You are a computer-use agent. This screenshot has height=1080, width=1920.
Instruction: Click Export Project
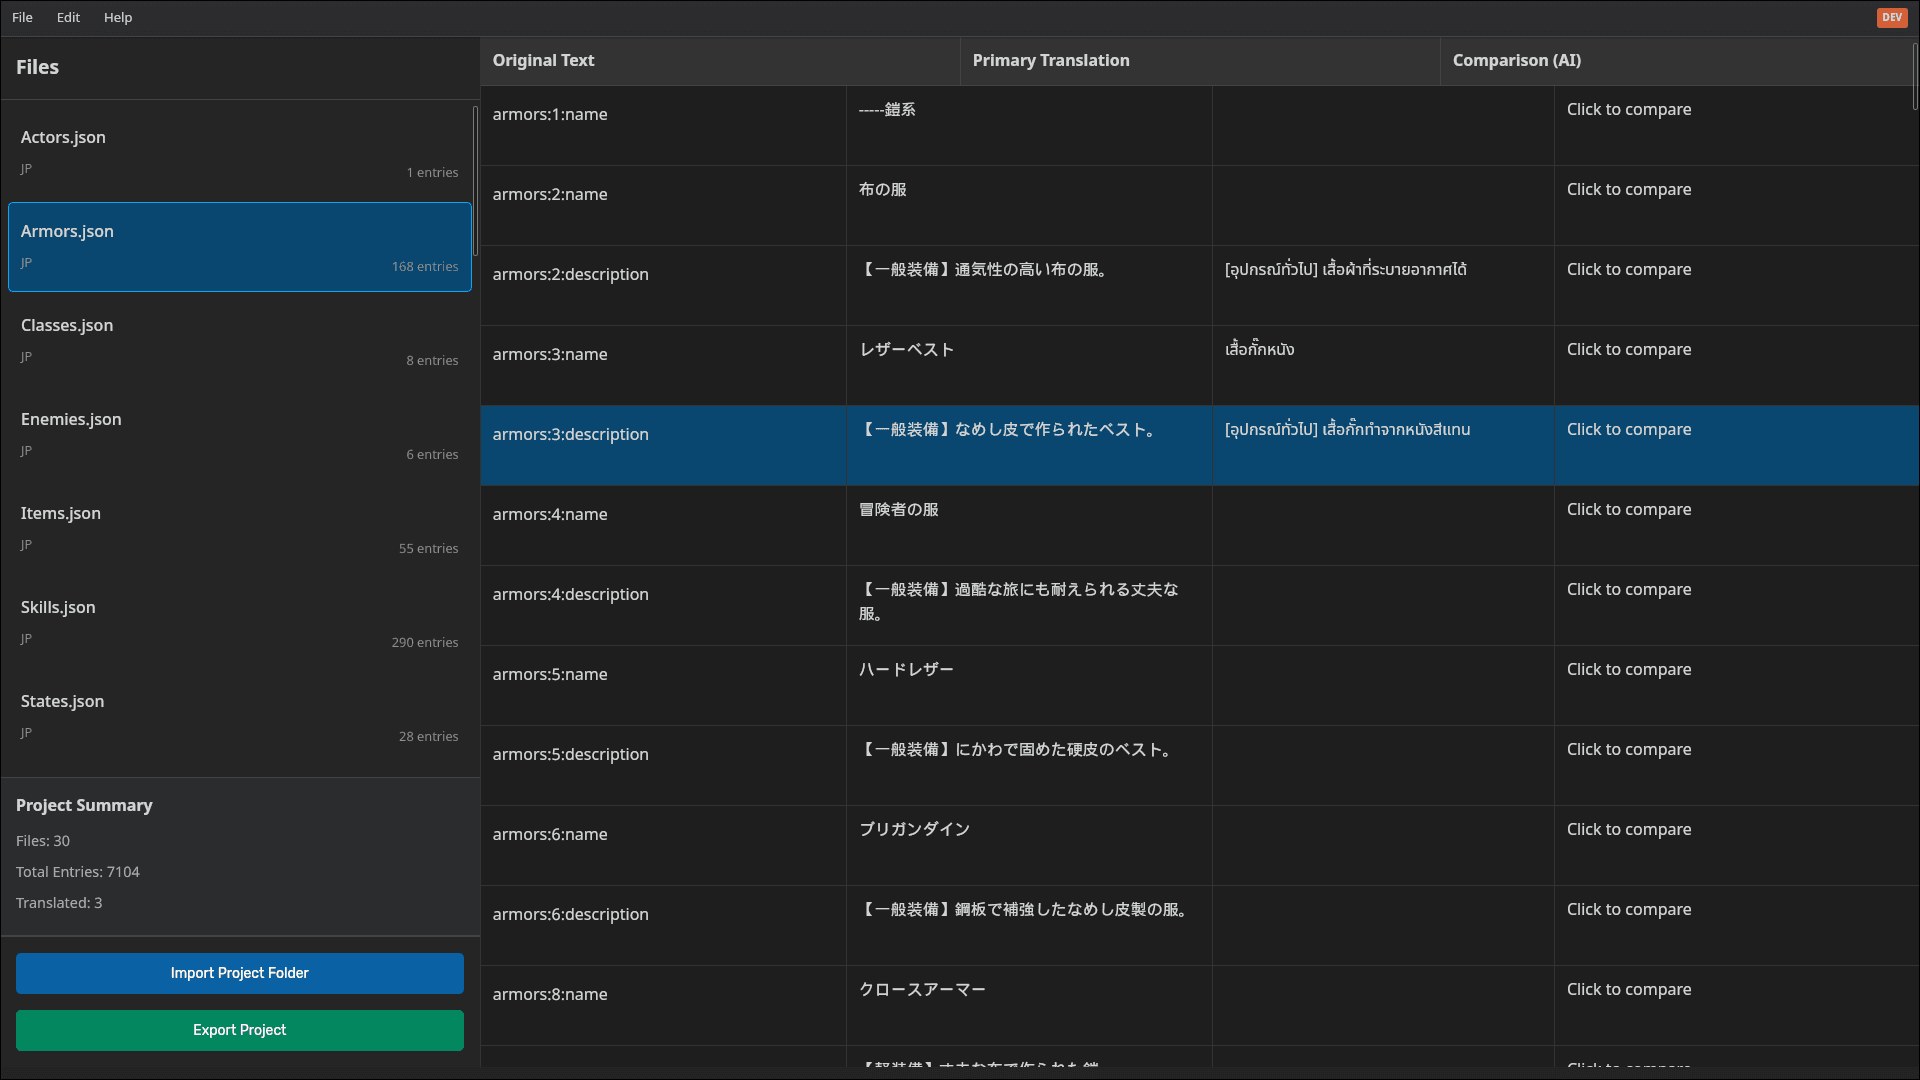(x=239, y=1030)
